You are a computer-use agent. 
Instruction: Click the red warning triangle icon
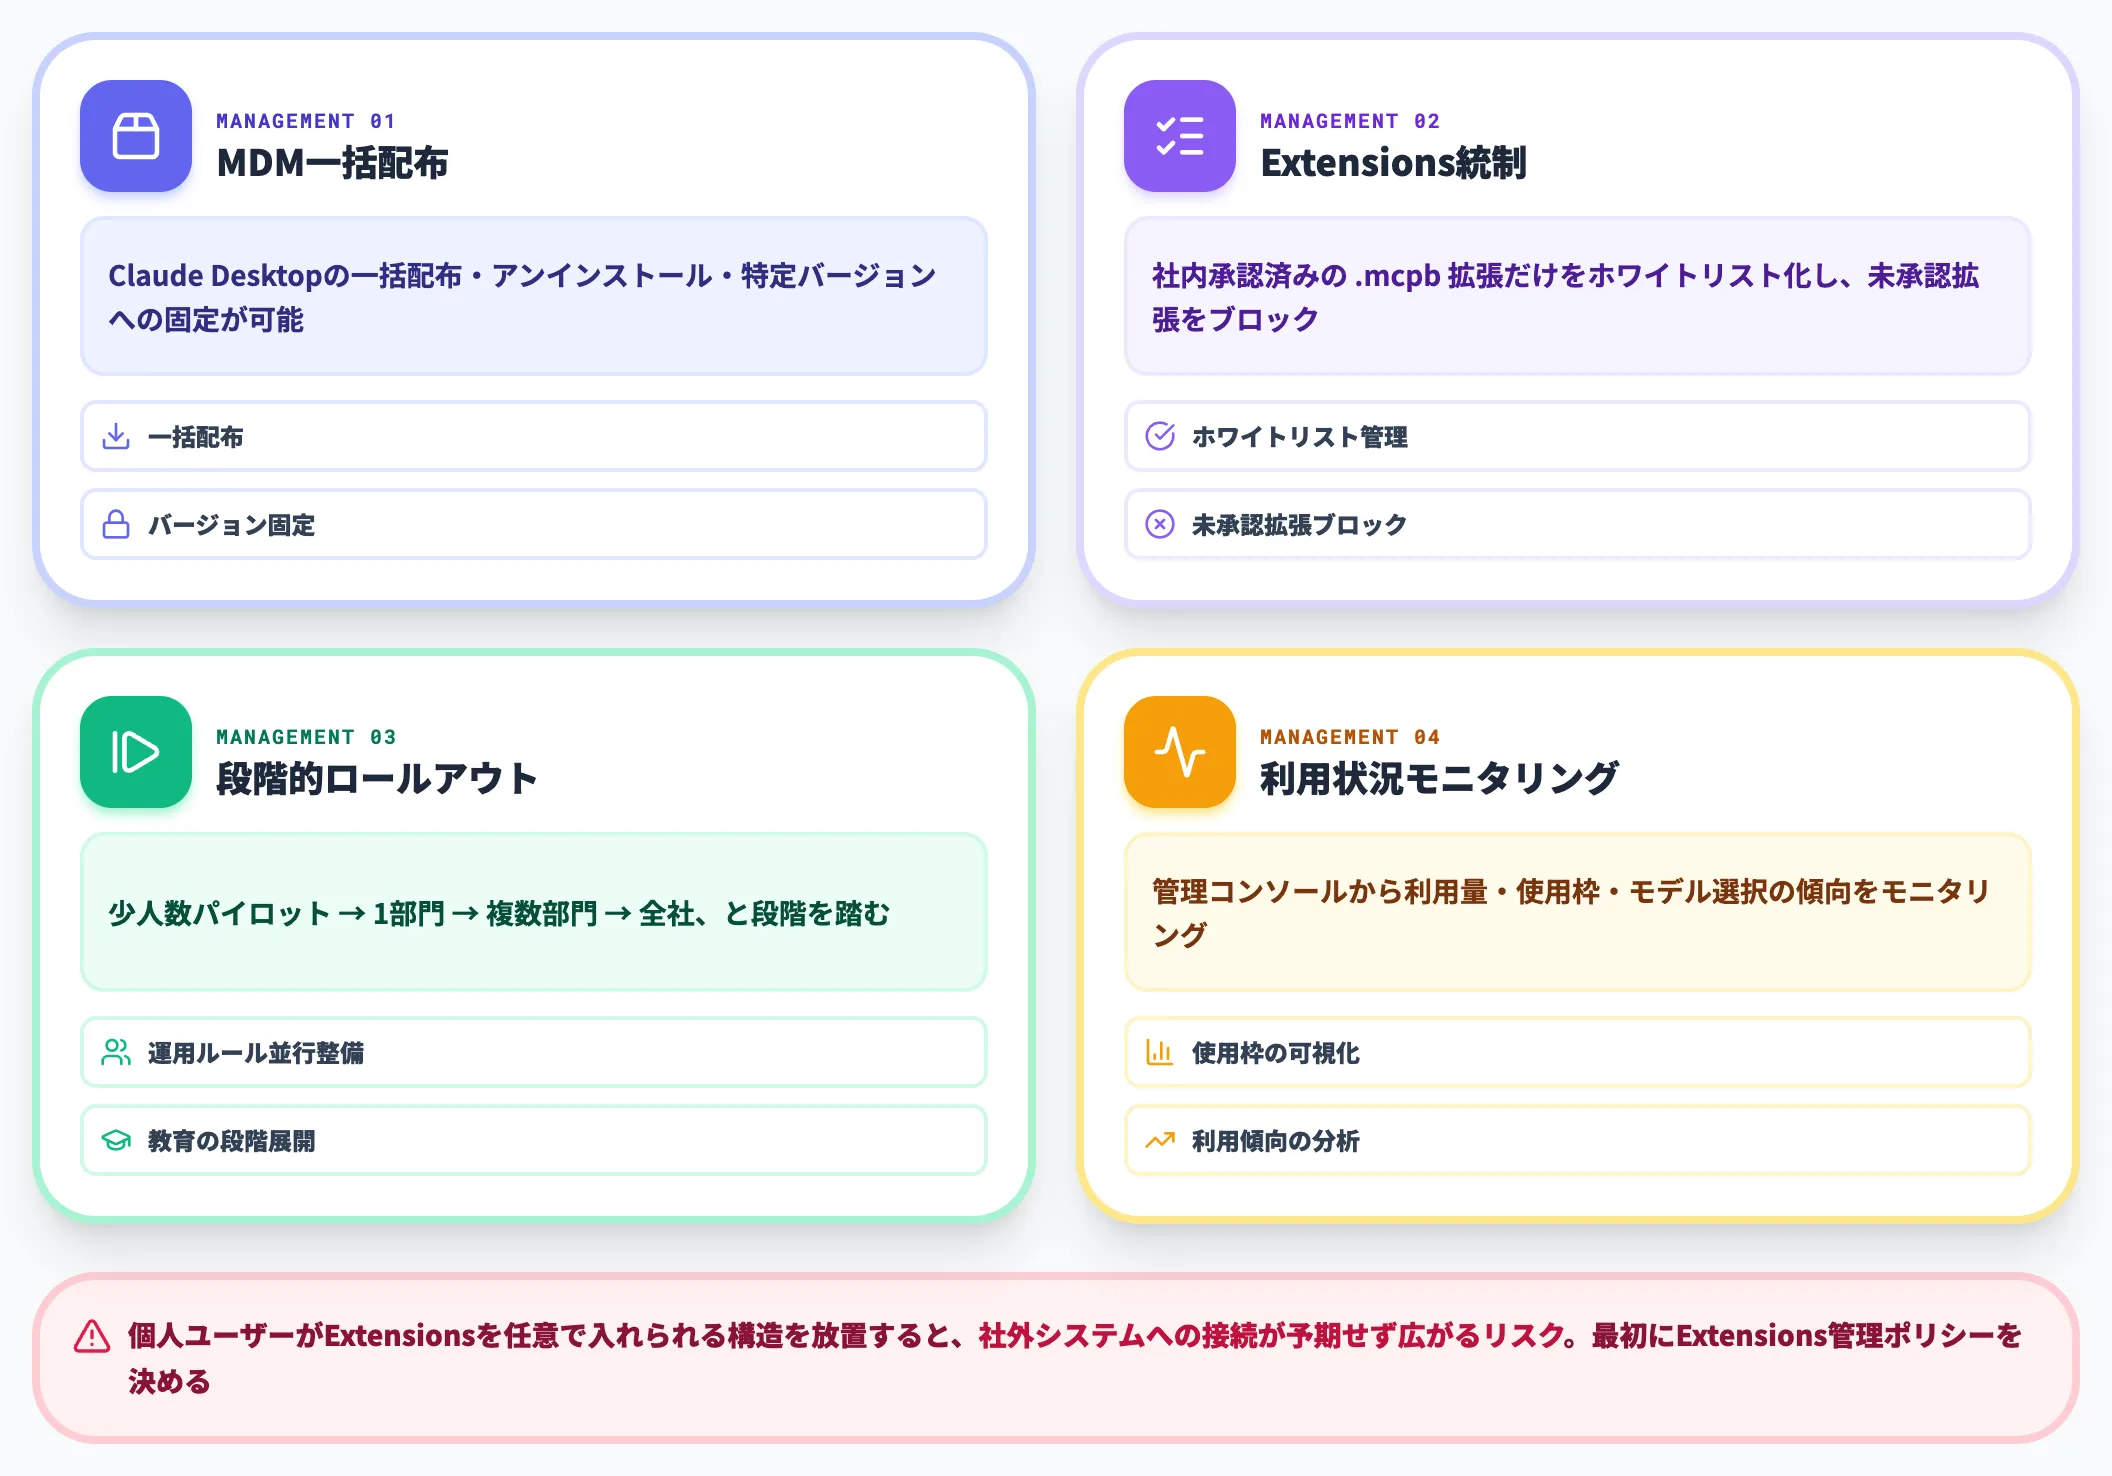(92, 1337)
